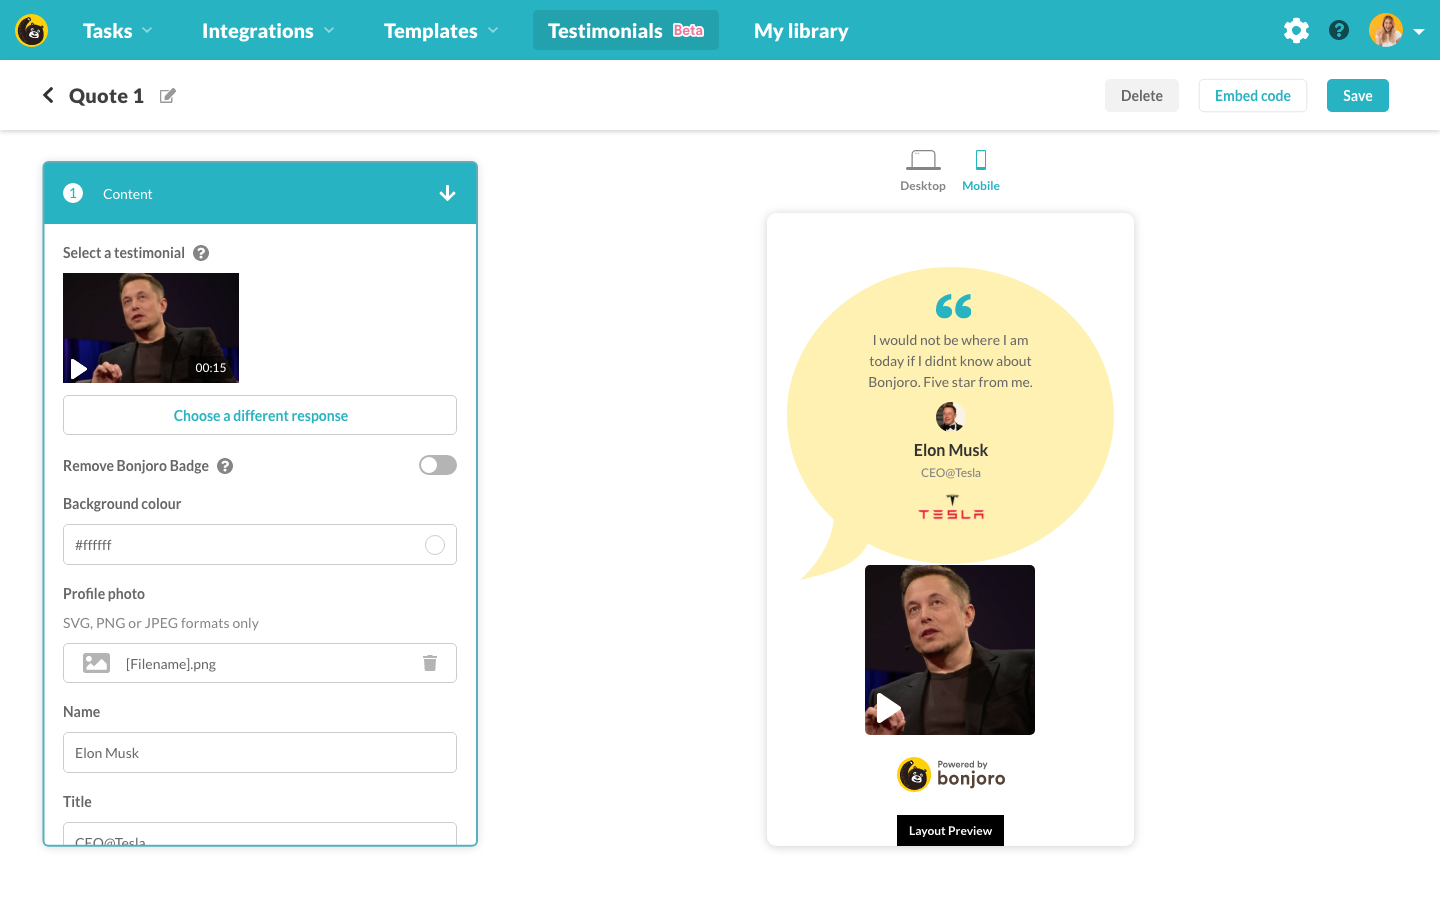This screenshot has height=900, width=1440.
Task: Click the Quote 1 title text
Action: pos(106,96)
